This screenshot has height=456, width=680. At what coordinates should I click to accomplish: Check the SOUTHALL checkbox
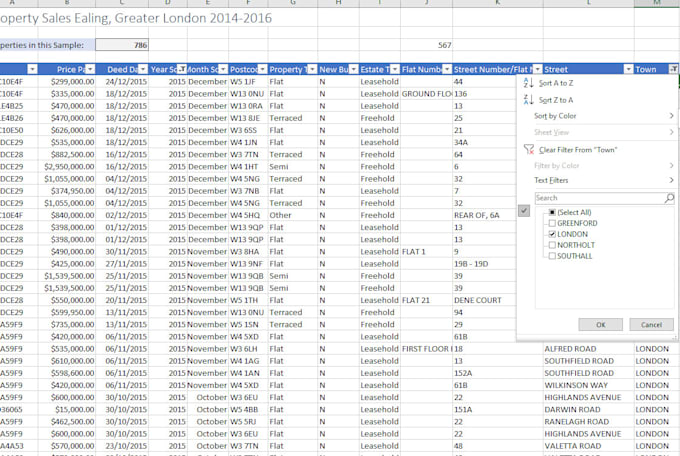(x=552, y=256)
